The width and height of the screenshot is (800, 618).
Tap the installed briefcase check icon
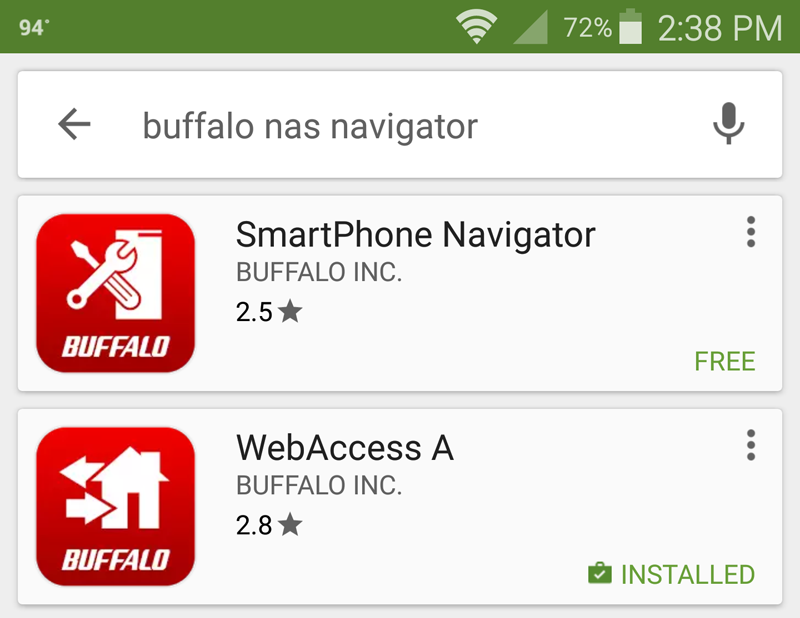coord(600,573)
